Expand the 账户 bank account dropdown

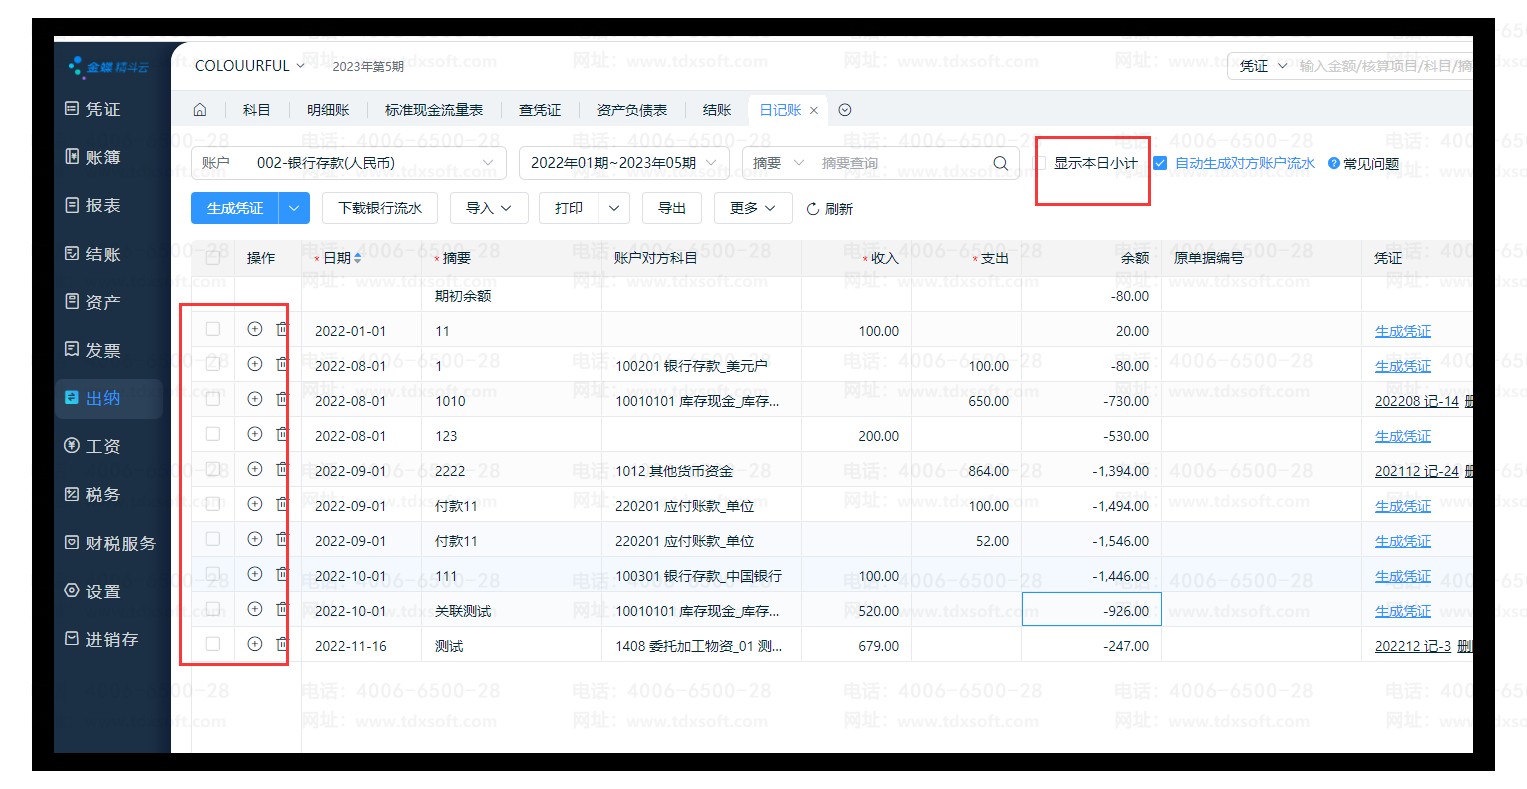(488, 163)
